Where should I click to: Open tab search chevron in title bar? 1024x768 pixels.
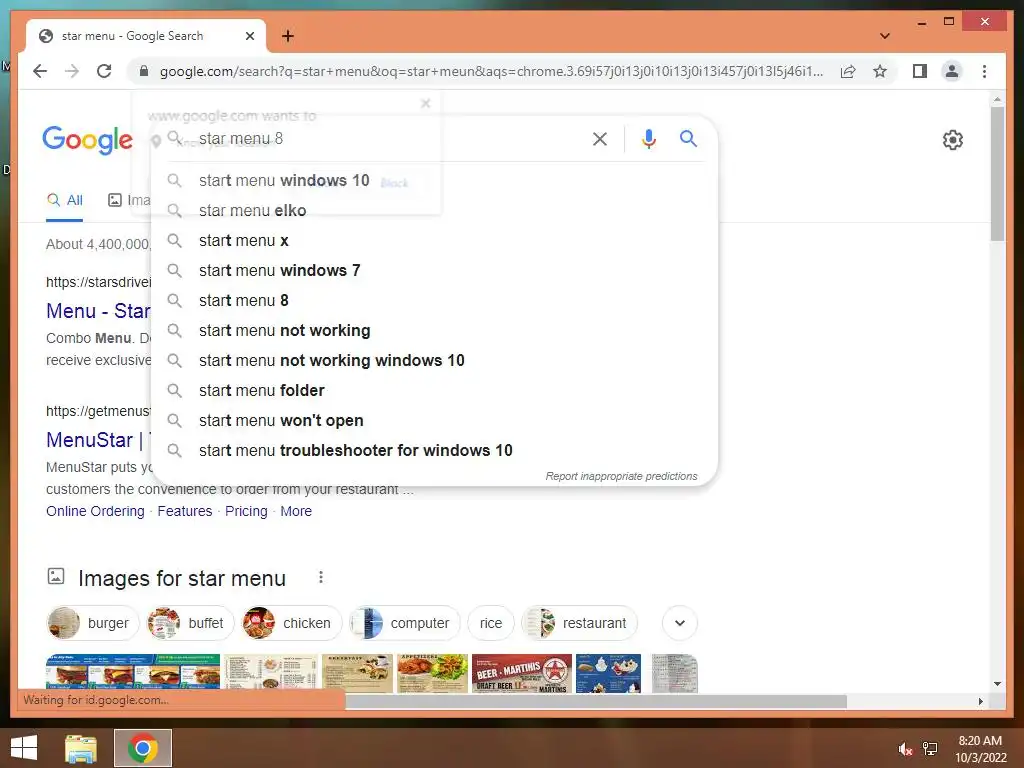[x=884, y=36]
